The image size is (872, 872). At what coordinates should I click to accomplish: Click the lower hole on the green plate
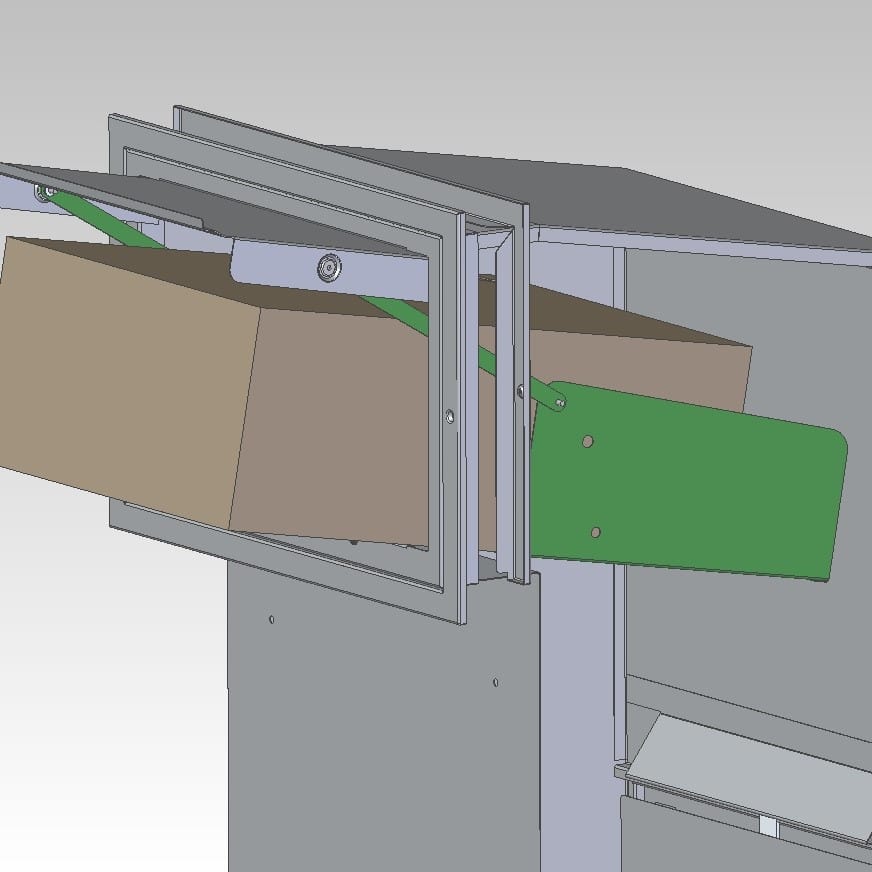(595, 531)
